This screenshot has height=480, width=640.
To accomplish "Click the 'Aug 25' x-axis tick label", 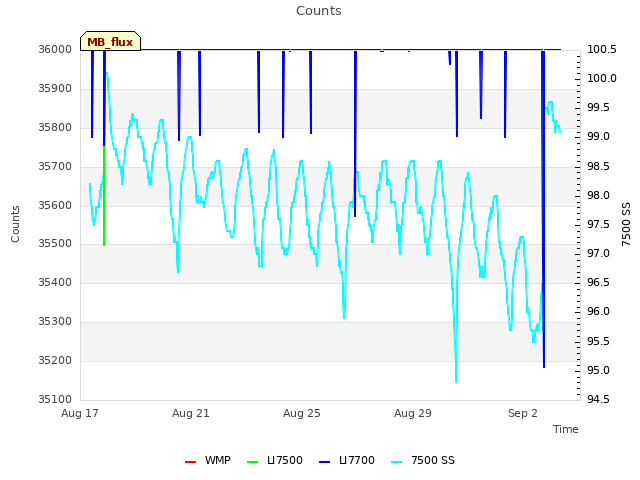I will [x=302, y=413].
